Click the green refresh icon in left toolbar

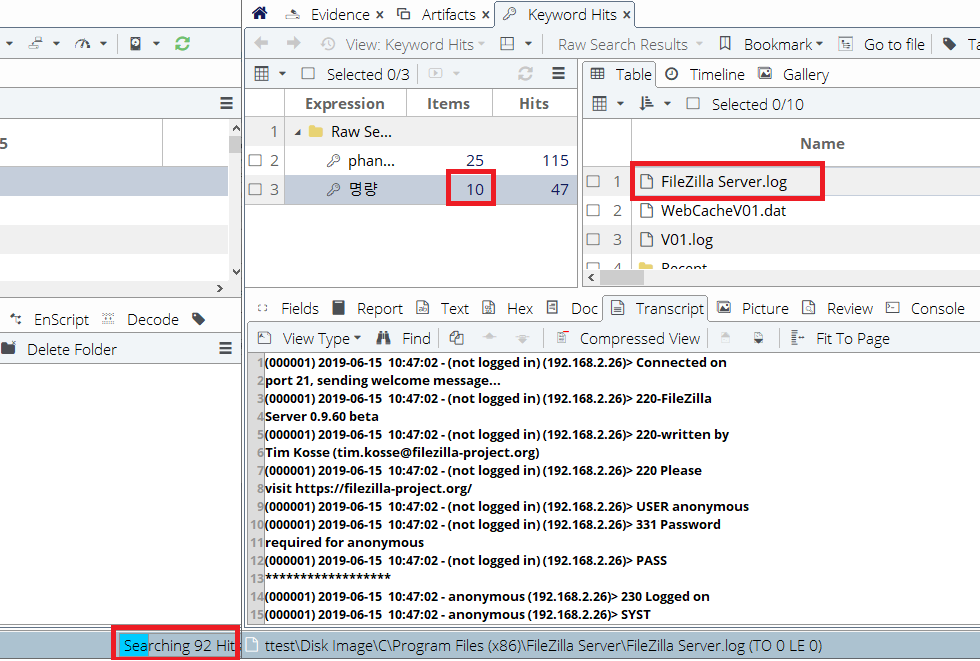182,44
